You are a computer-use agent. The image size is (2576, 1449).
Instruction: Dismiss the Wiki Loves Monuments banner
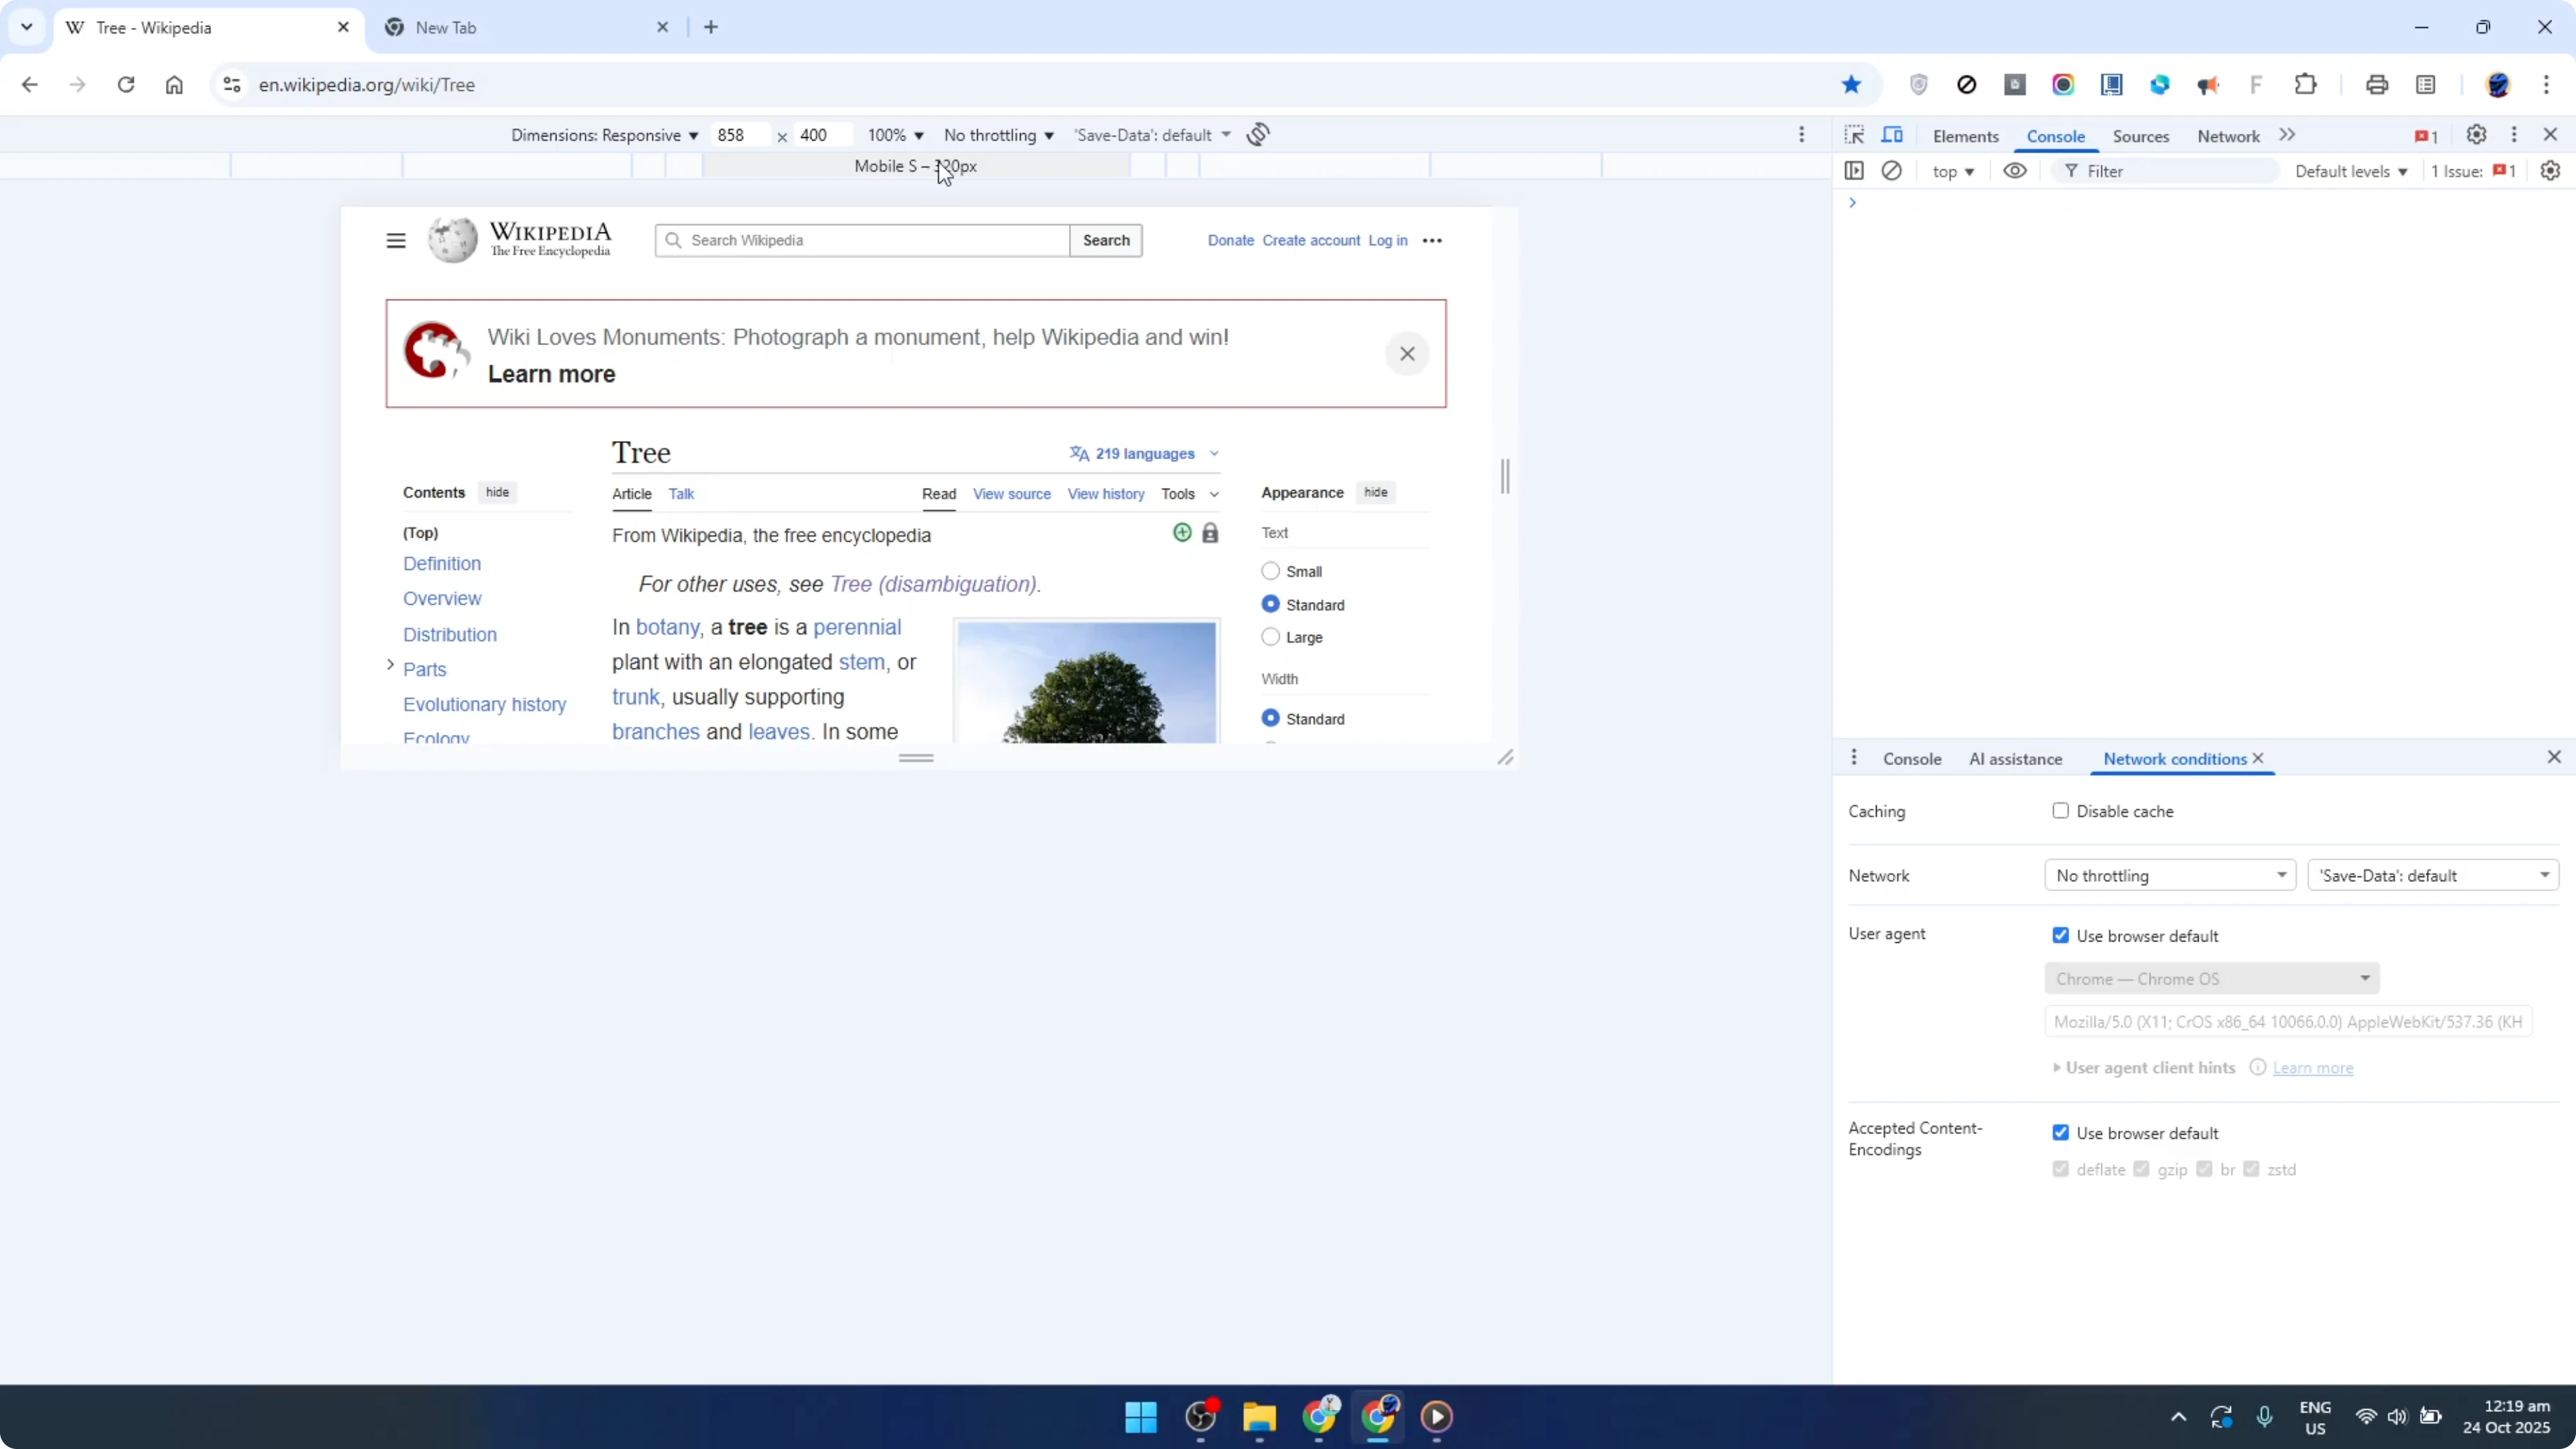point(1407,354)
